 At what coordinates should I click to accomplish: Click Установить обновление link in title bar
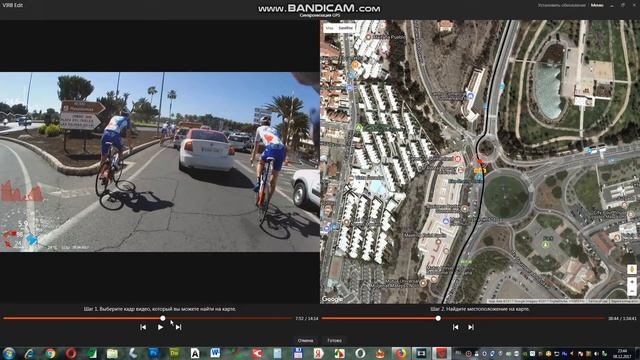tap(562, 5)
